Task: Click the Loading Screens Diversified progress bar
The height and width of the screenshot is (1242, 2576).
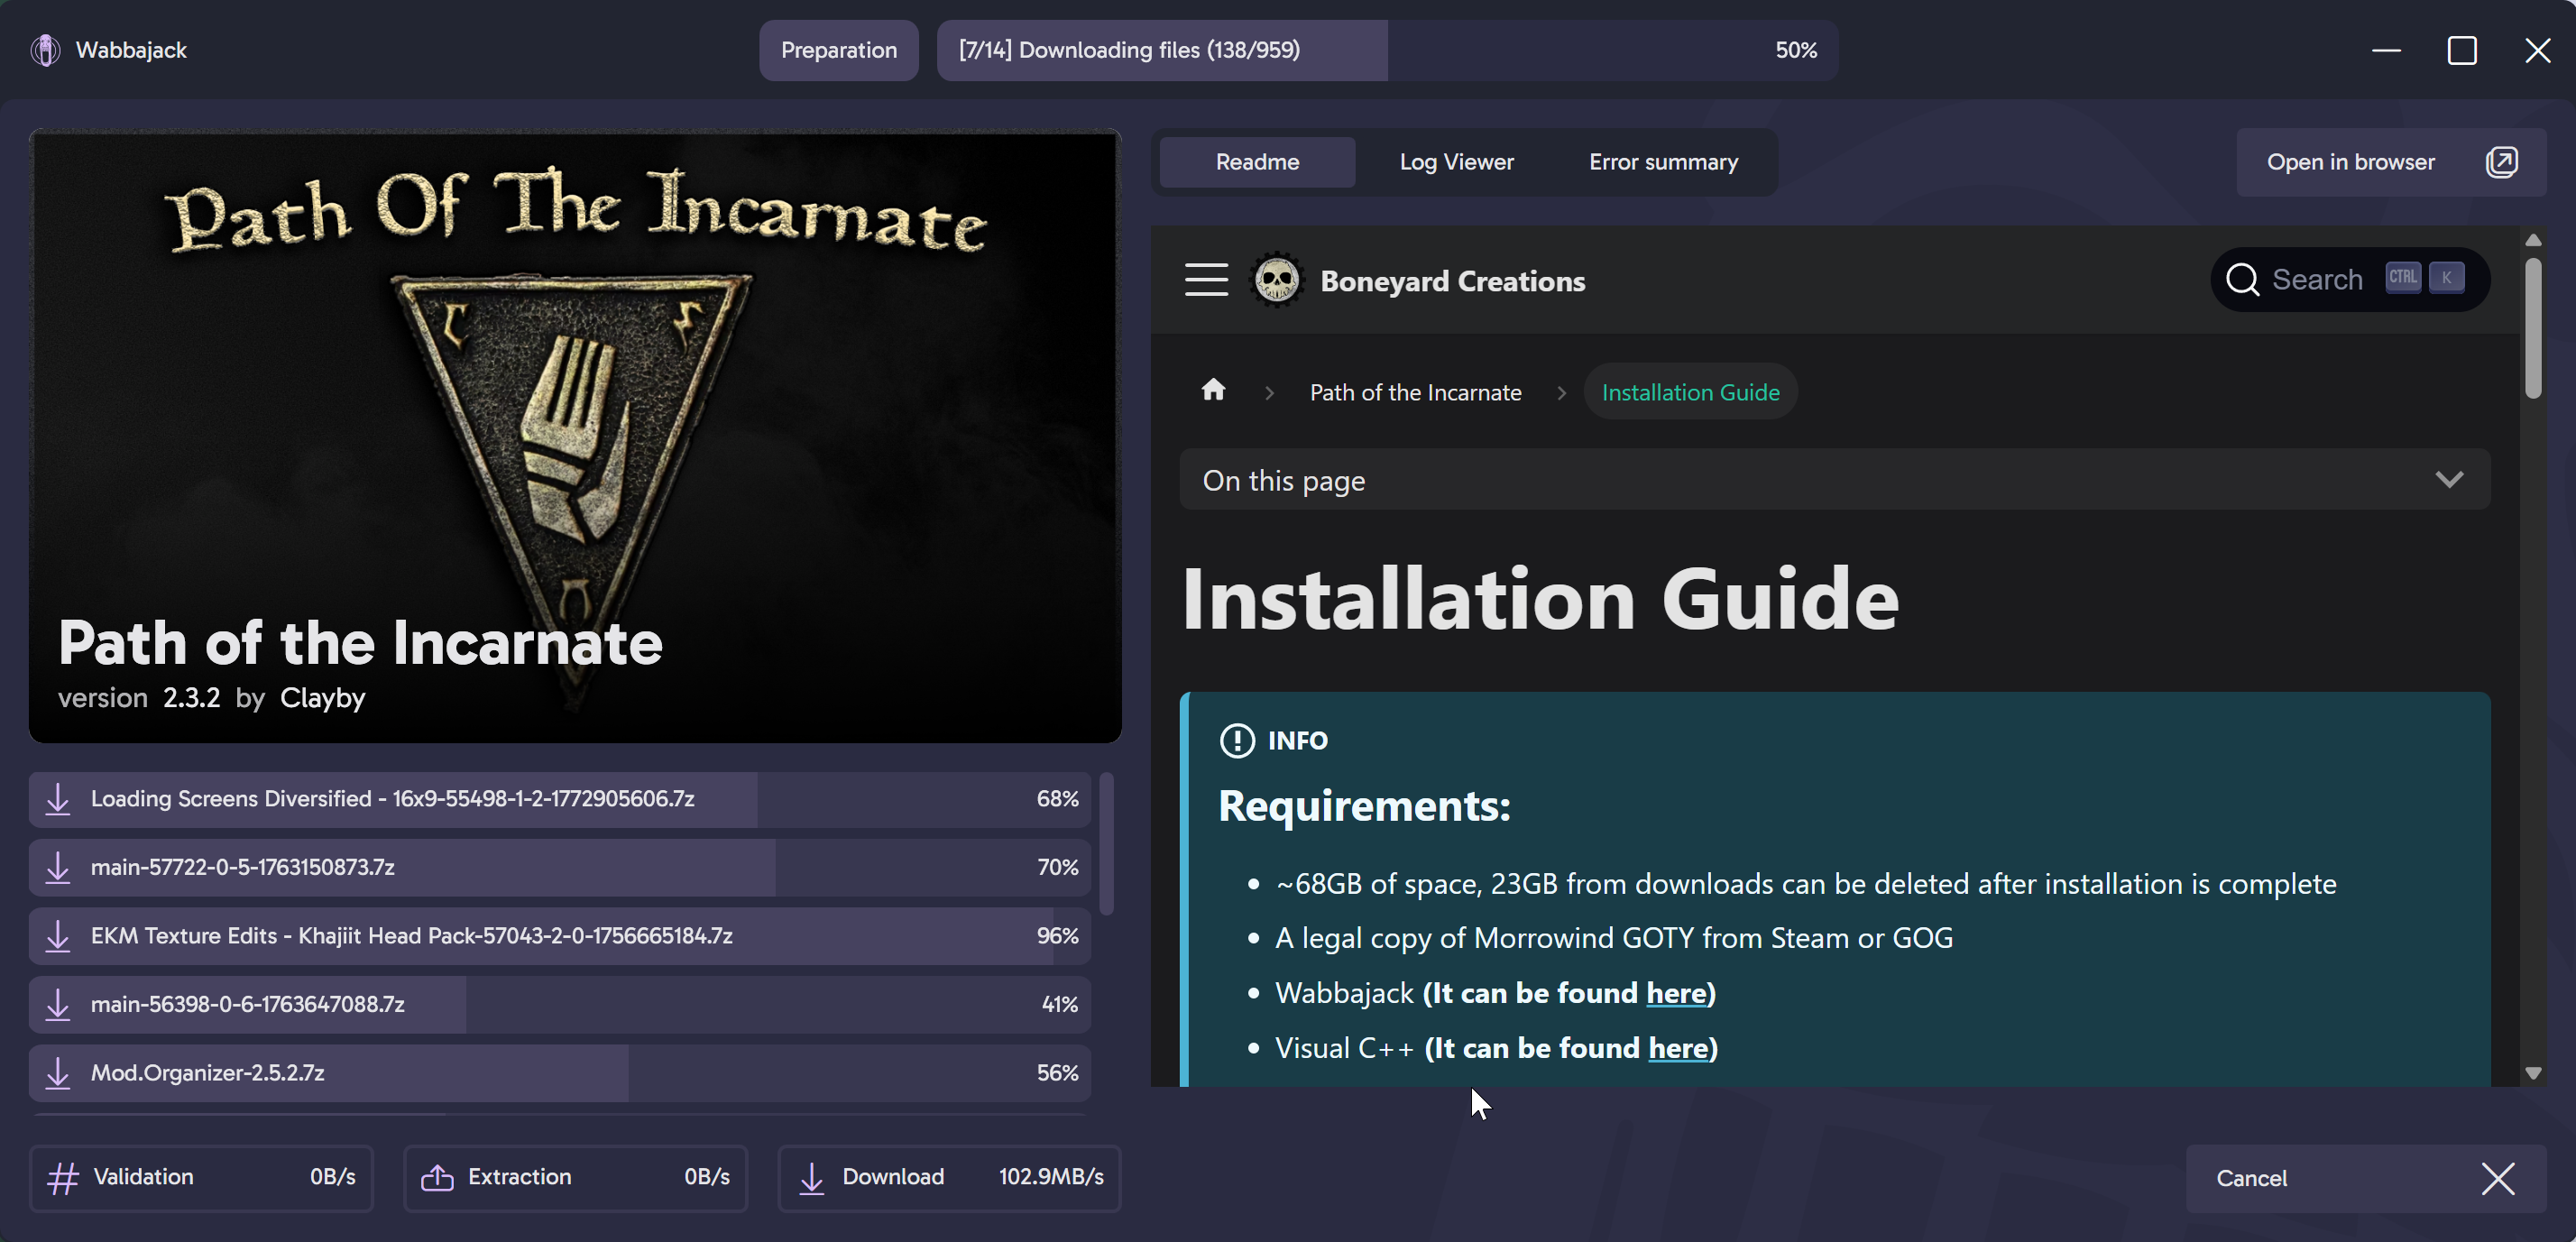Action: [x=559, y=799]
